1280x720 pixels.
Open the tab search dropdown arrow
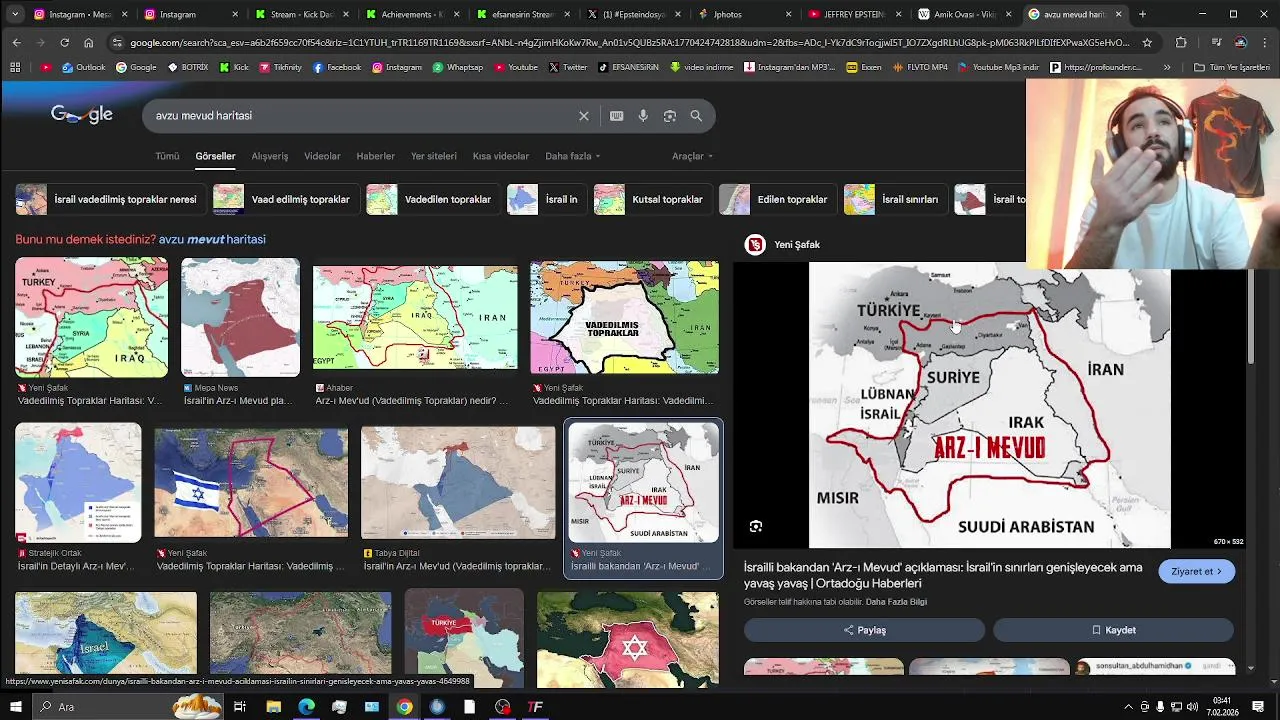point(14,14)
